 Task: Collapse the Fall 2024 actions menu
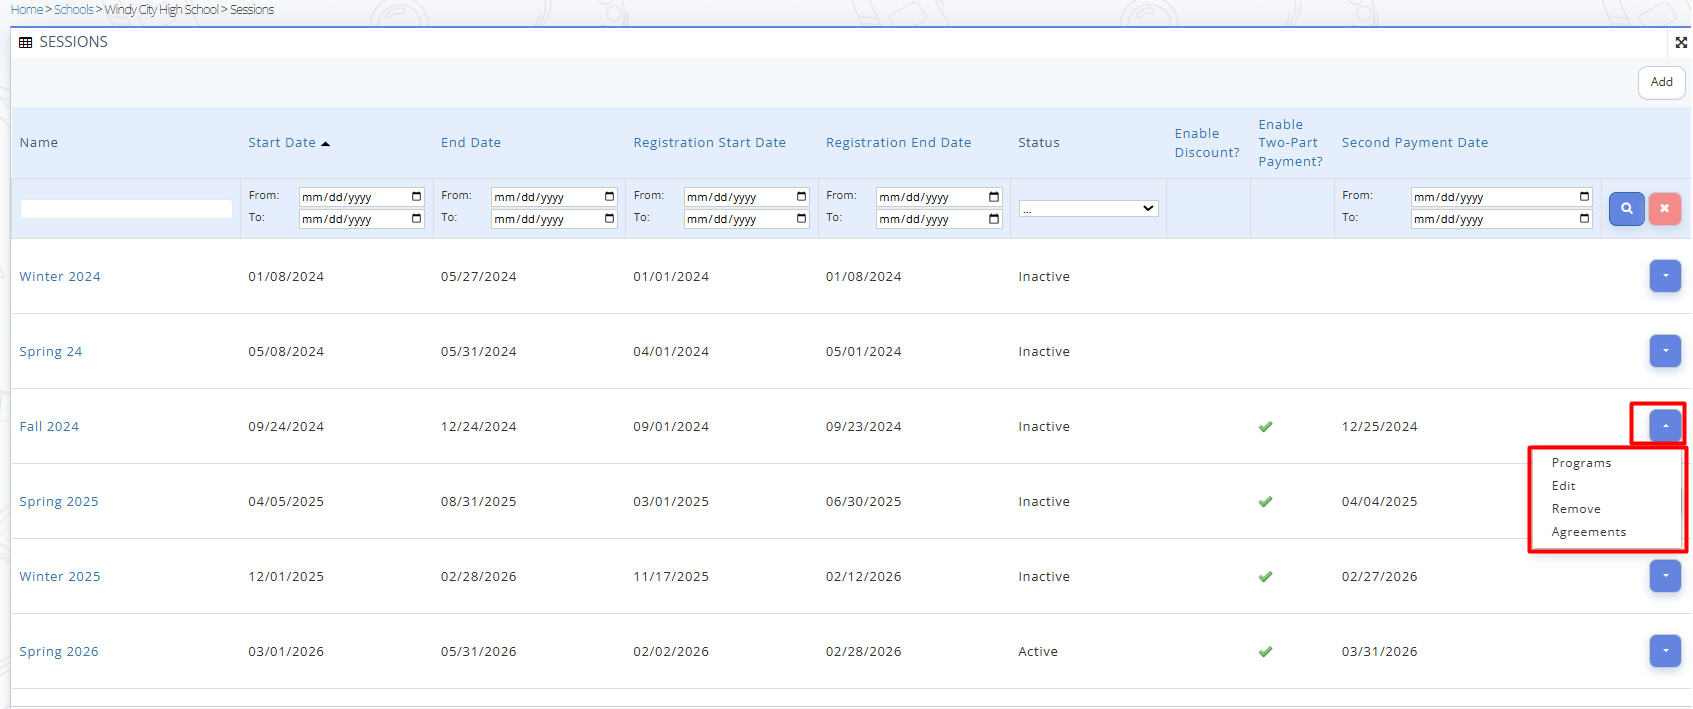coord(1665,426)
